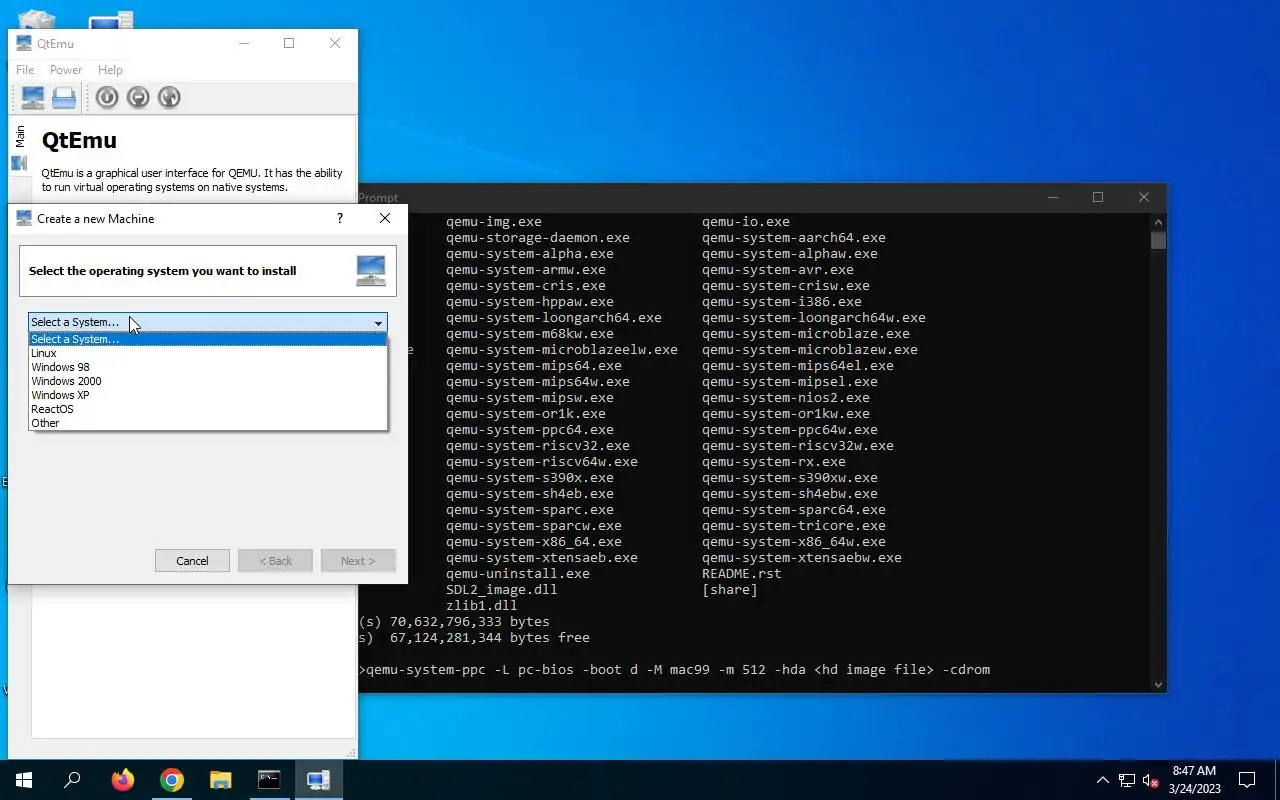Click 'README.rst' in Command Prompt listing
The width and height of the screenshot is (1280, 800).
[x=742, y=573]
